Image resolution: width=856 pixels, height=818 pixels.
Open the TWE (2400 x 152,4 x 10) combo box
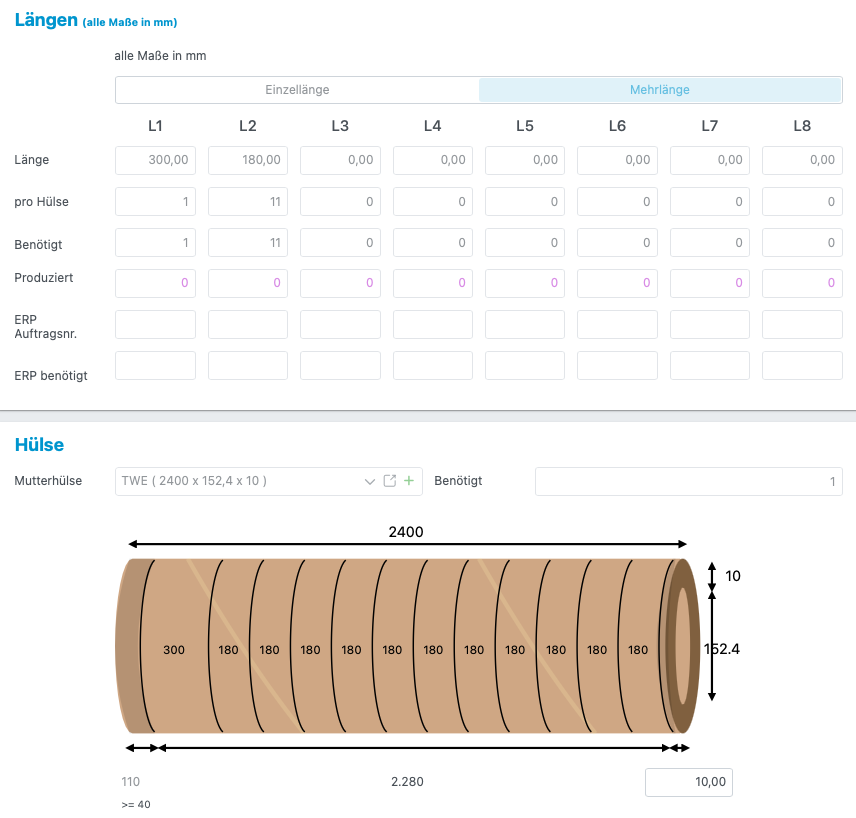coord(240,481)
